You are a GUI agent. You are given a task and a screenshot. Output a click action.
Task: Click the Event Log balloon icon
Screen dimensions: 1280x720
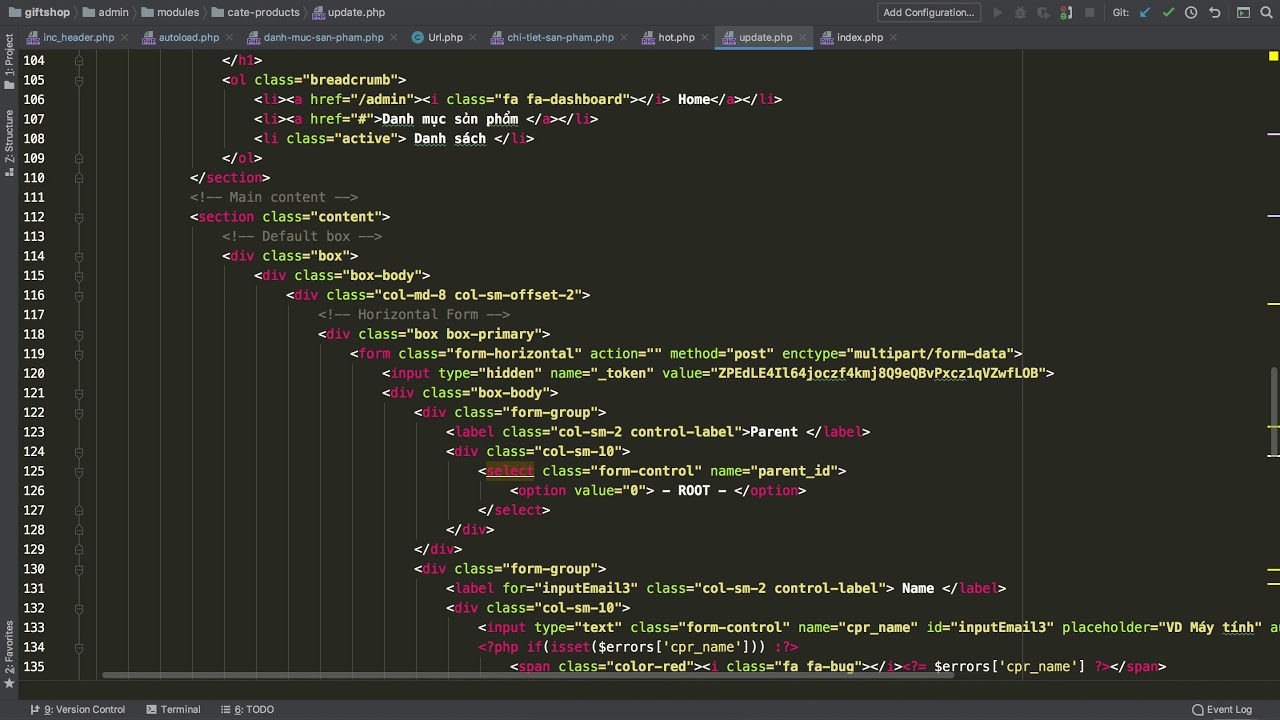tap(1196, 710)
